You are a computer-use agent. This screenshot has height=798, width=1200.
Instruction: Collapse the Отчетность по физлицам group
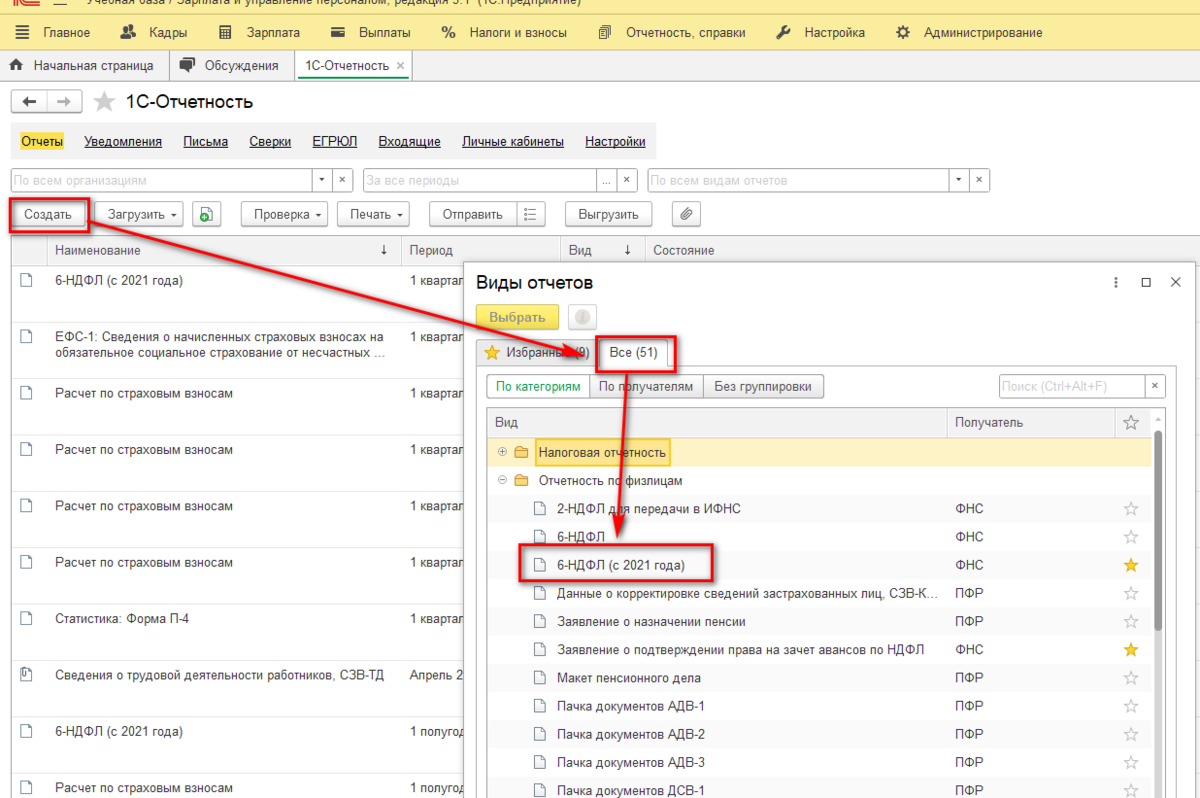502,481
